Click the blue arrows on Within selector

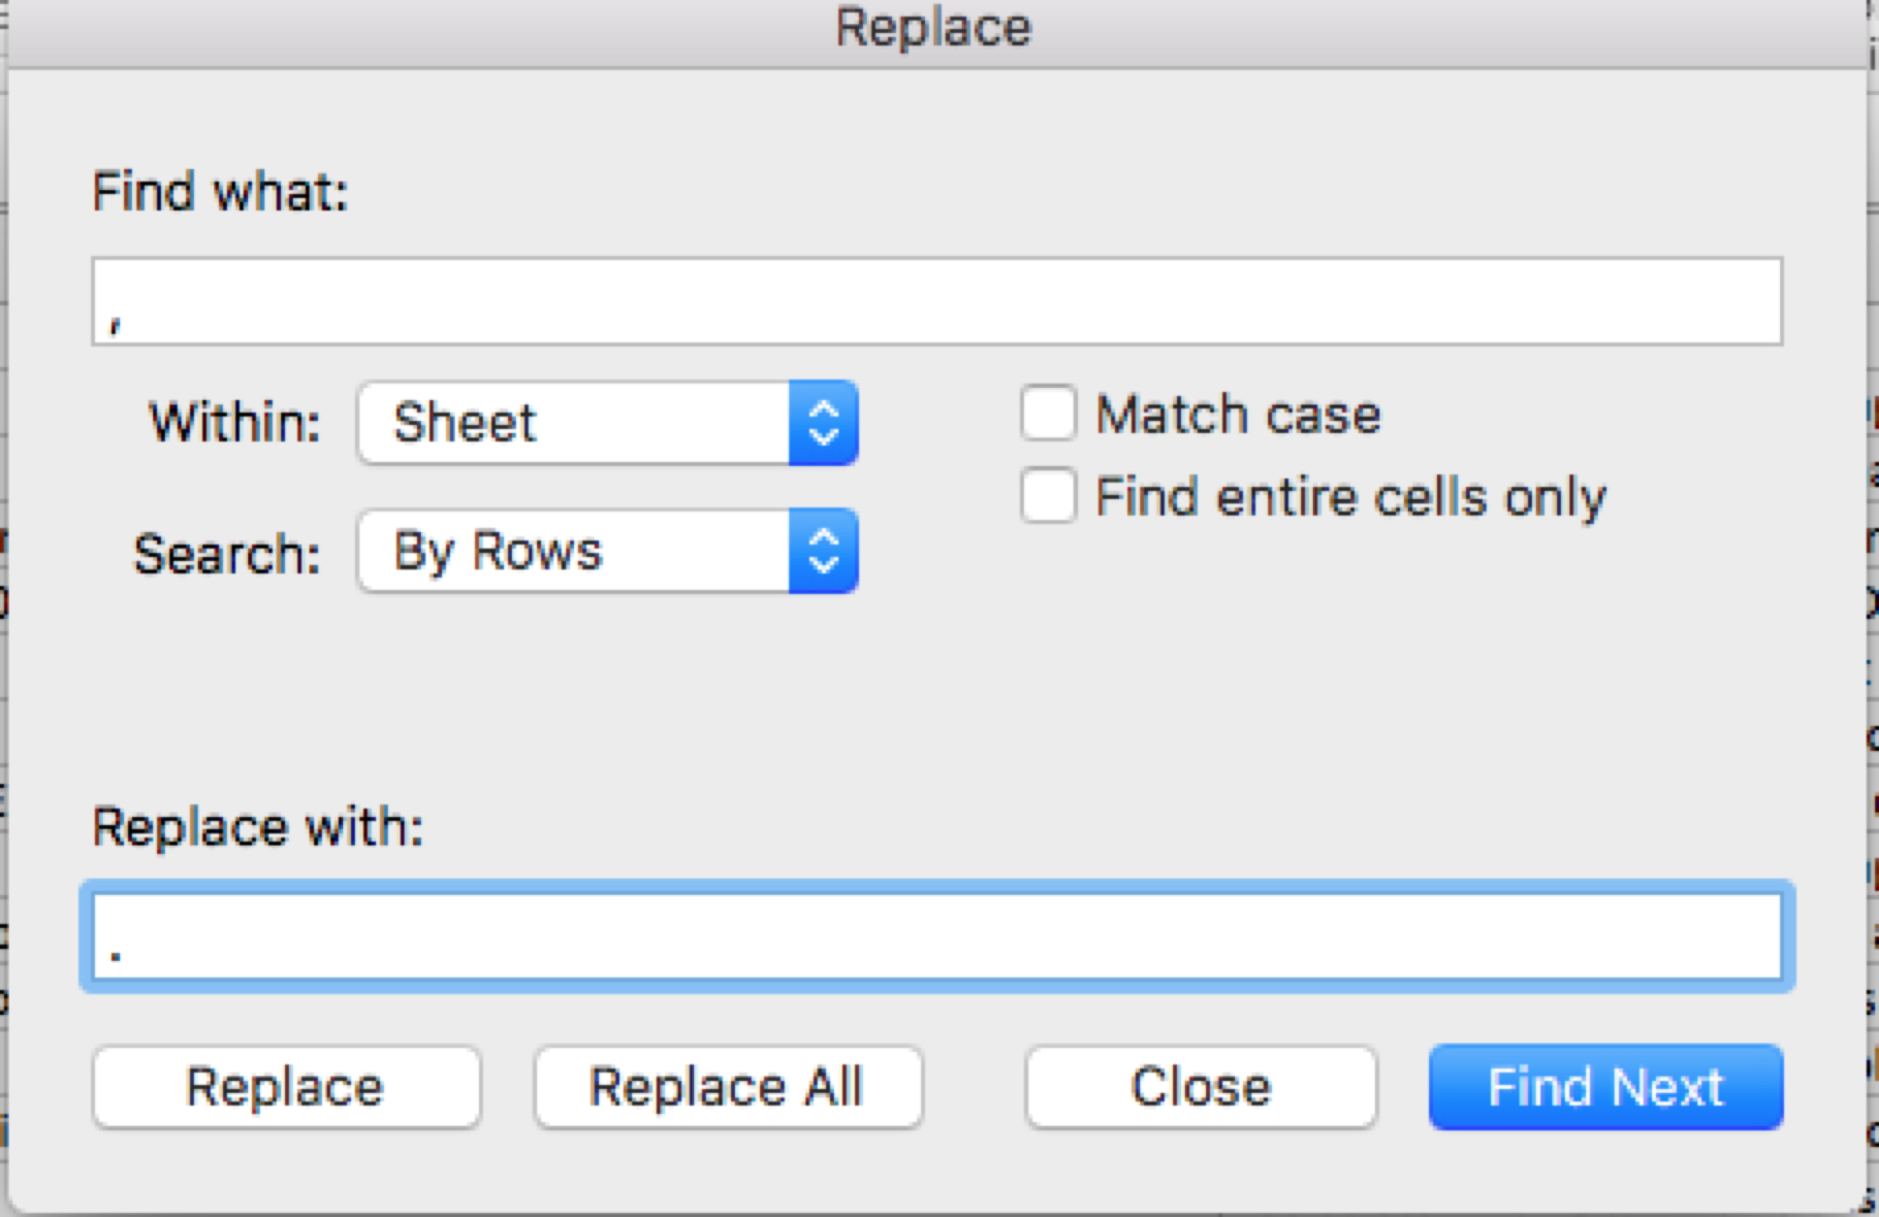click(x=823, y=422)
